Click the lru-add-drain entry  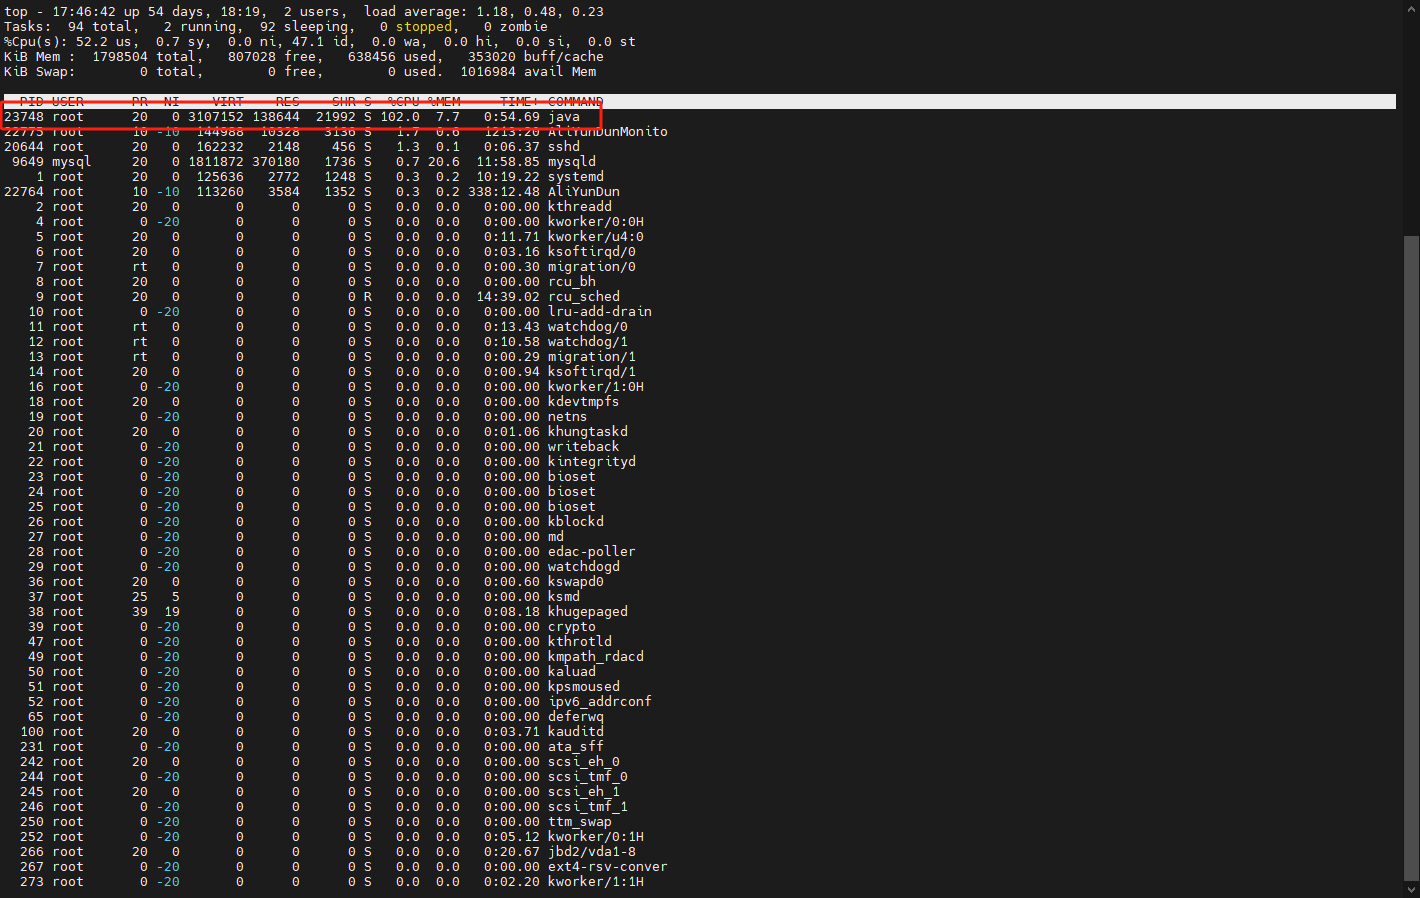[x=600, y=312]
